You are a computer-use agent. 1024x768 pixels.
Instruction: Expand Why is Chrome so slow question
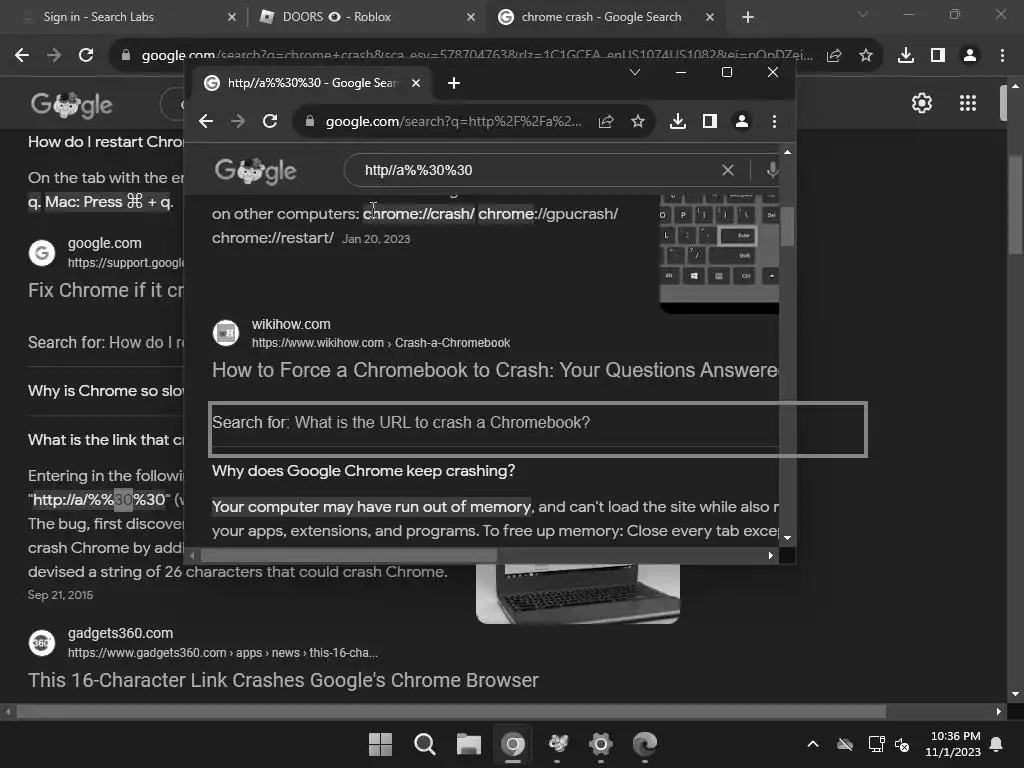(x=106, y=391)
